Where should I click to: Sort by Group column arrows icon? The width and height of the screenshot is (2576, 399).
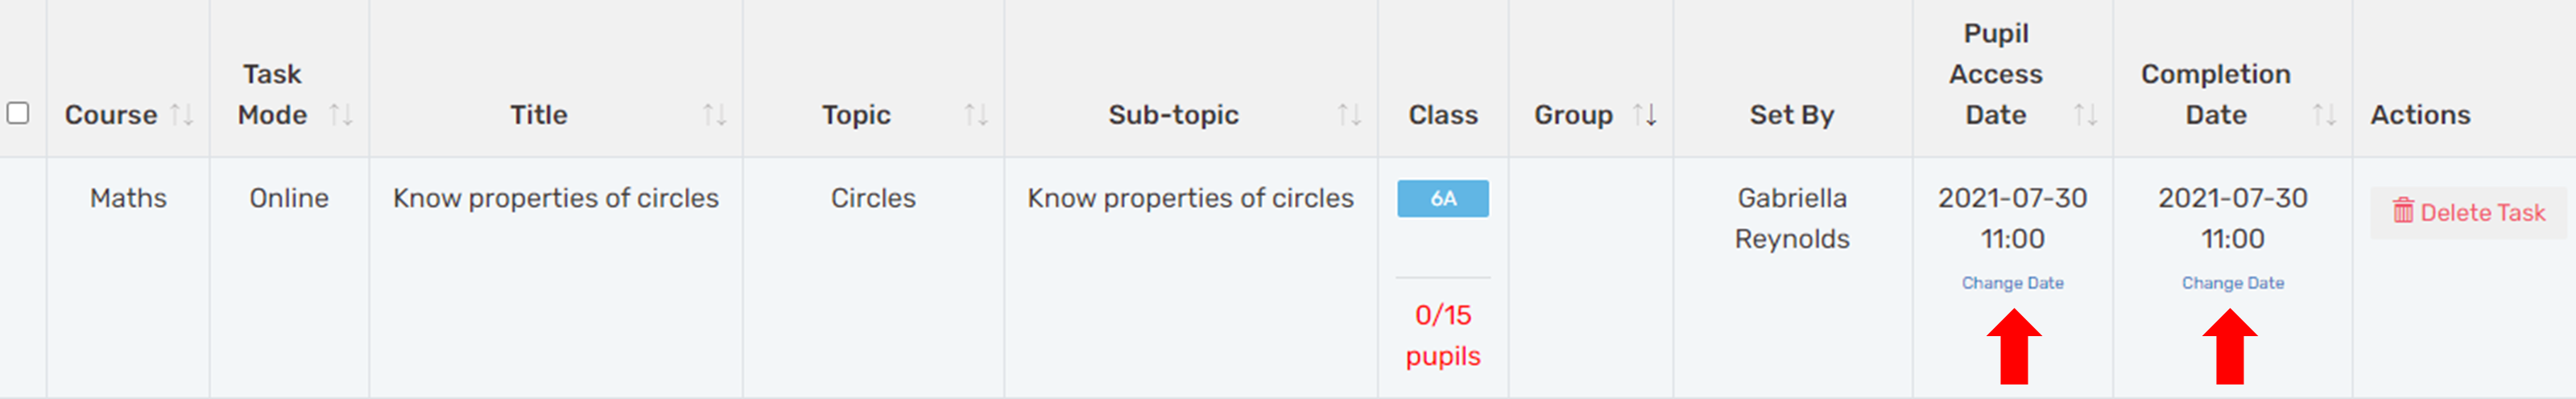tap(1645, 115)
